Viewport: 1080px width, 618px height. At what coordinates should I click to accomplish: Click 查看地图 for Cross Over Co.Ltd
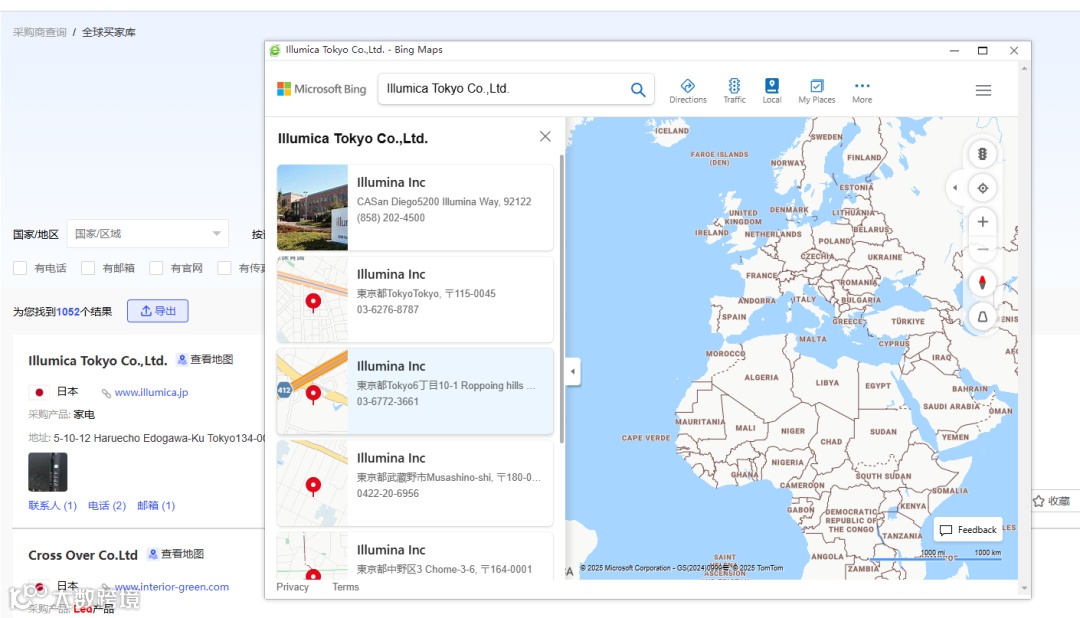click(x=176, y=554)
